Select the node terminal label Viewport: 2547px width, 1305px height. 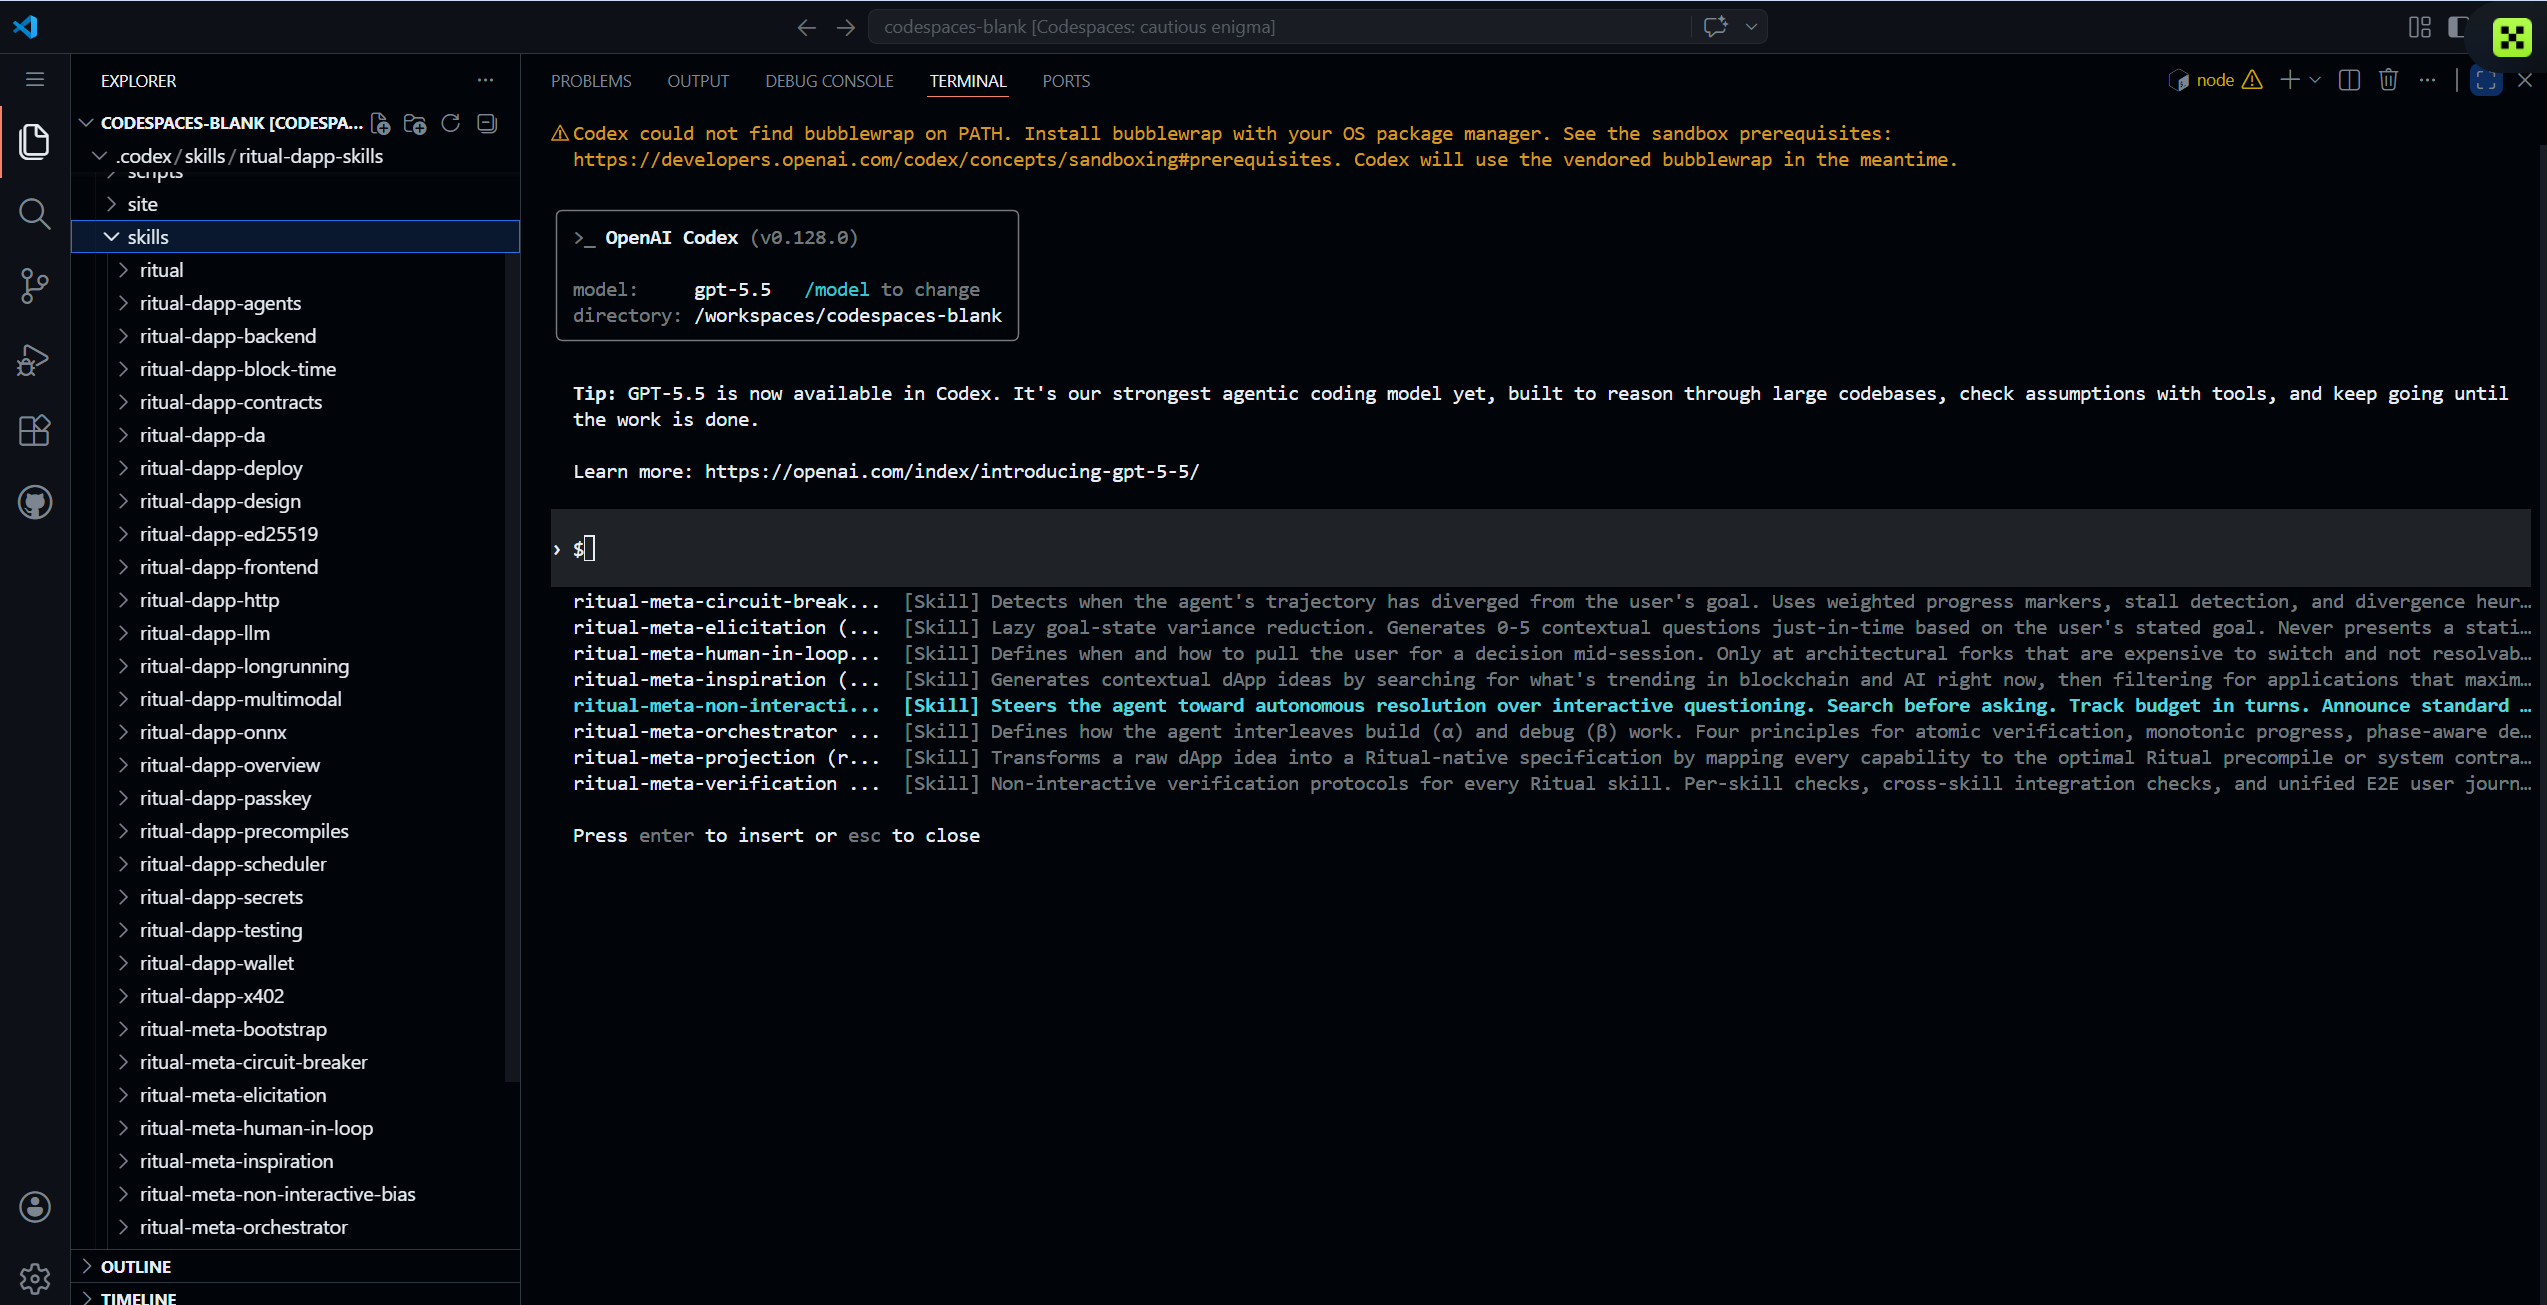tap(2215, 80)
